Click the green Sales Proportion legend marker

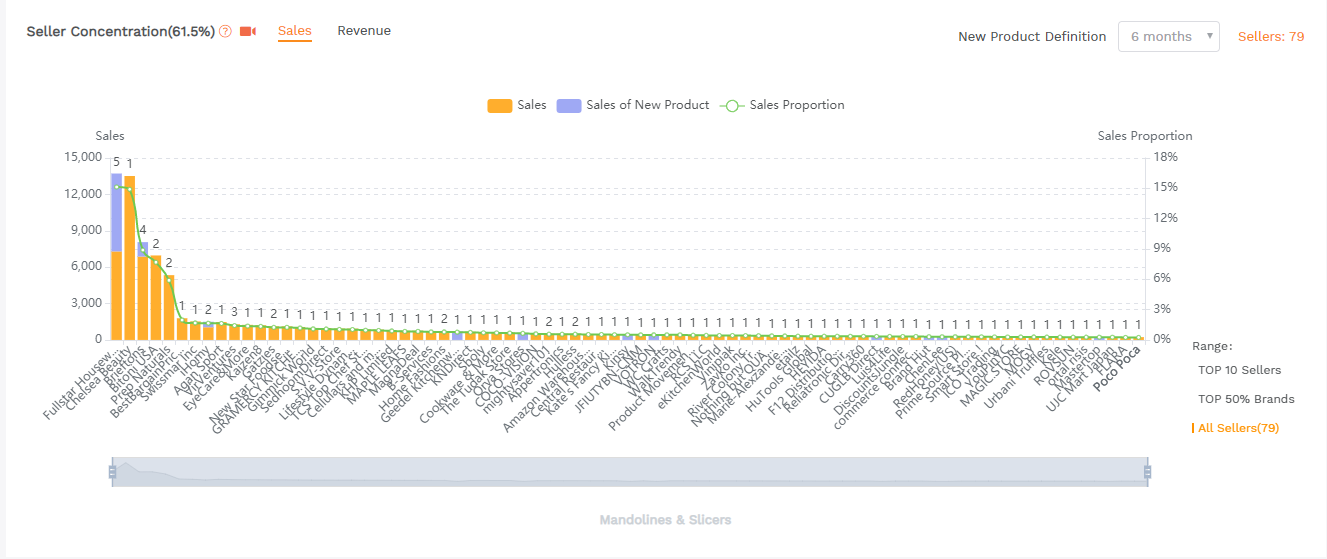pos(732,105)
